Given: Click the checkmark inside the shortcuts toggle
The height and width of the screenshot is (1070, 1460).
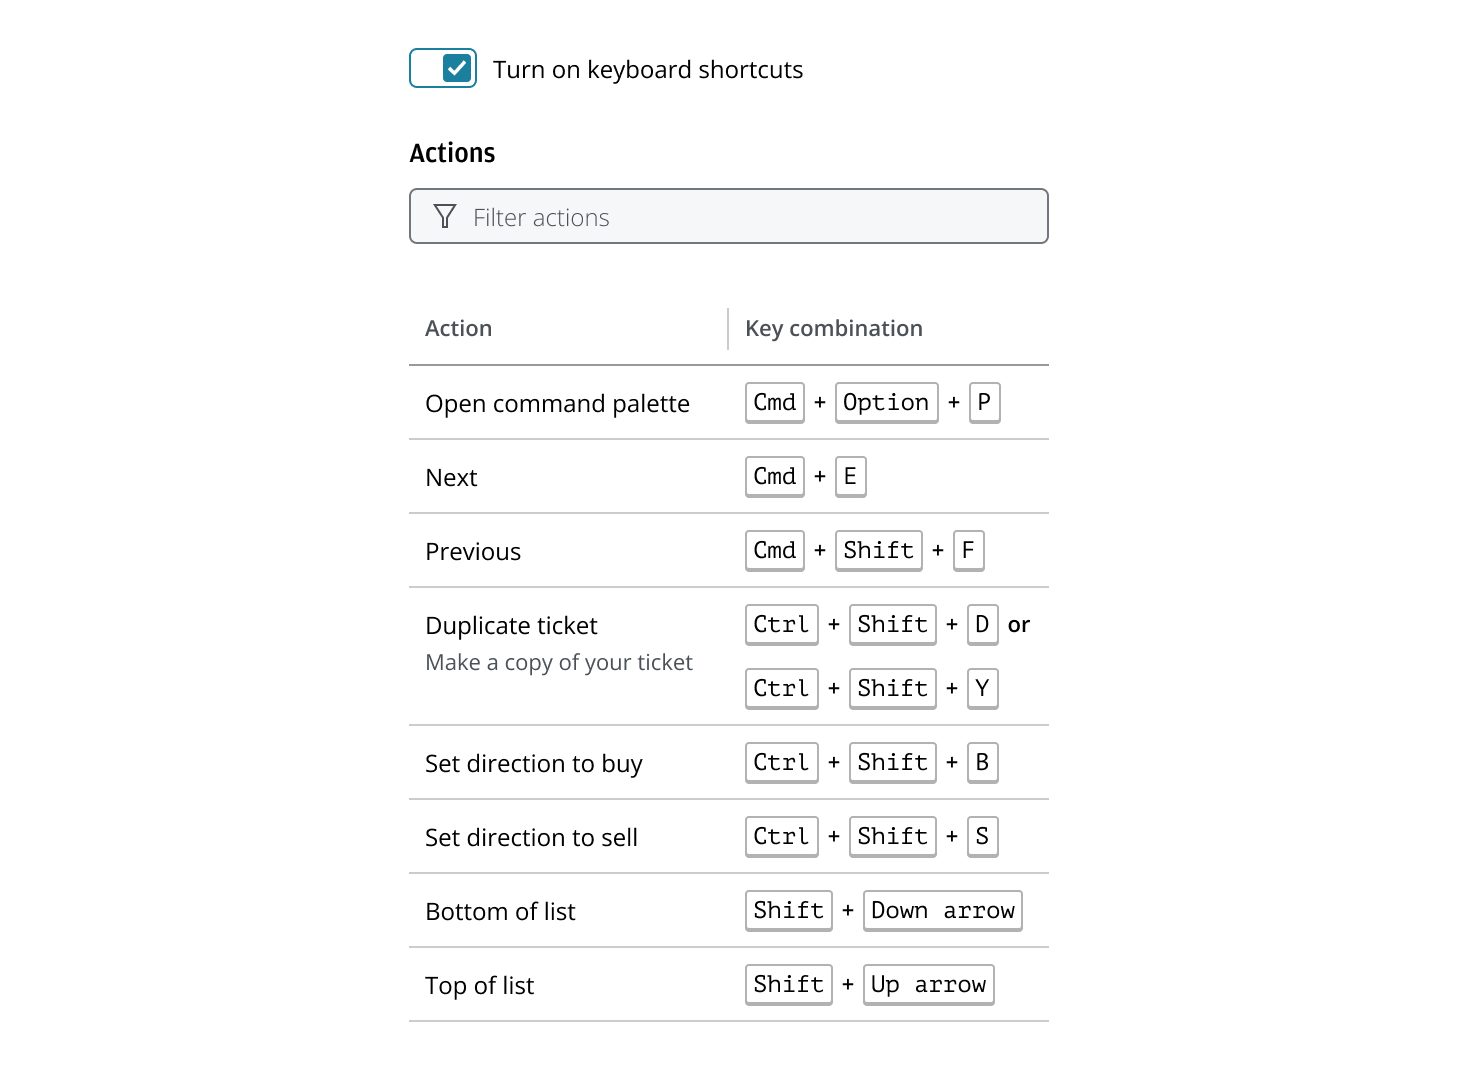Looking at the screenshot, I should (457, 68).
